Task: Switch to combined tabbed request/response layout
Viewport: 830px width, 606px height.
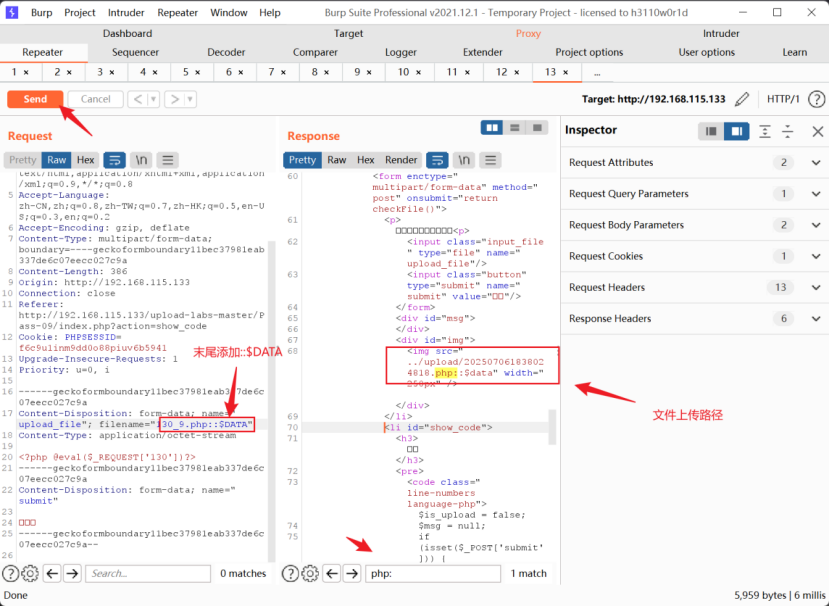Action: coord(537,128)
